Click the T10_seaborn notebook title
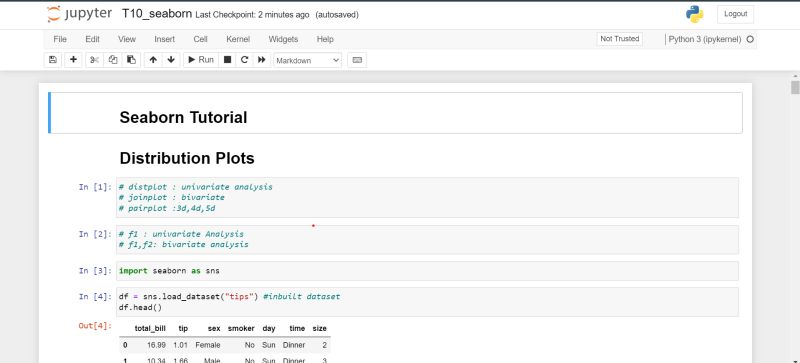The image size is (800, 363). (157, 14)
